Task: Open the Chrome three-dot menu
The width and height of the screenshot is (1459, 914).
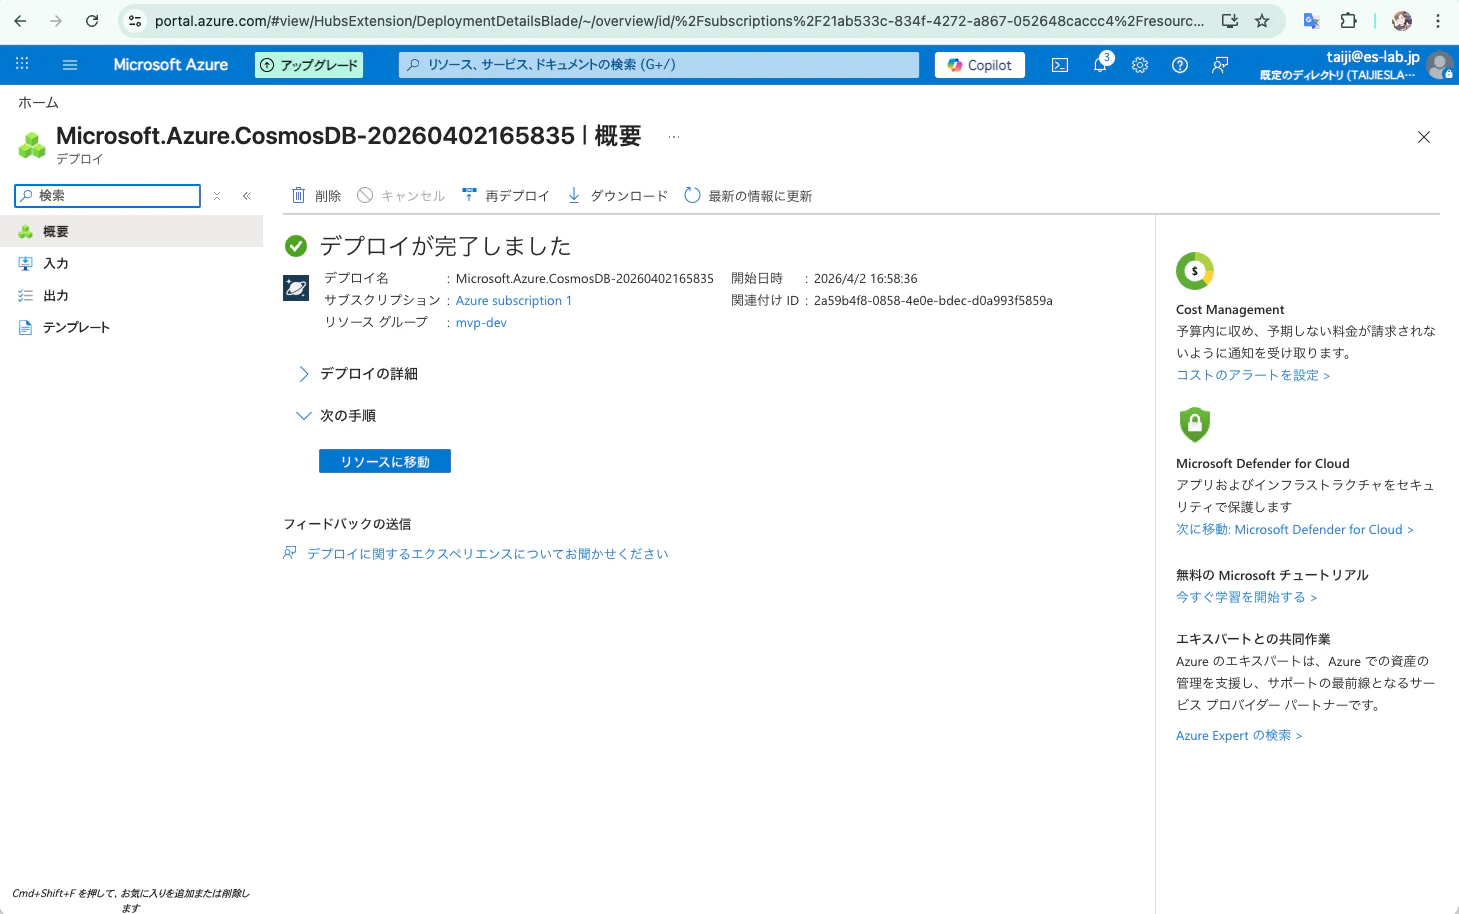Action: (x=1438, y=20)
